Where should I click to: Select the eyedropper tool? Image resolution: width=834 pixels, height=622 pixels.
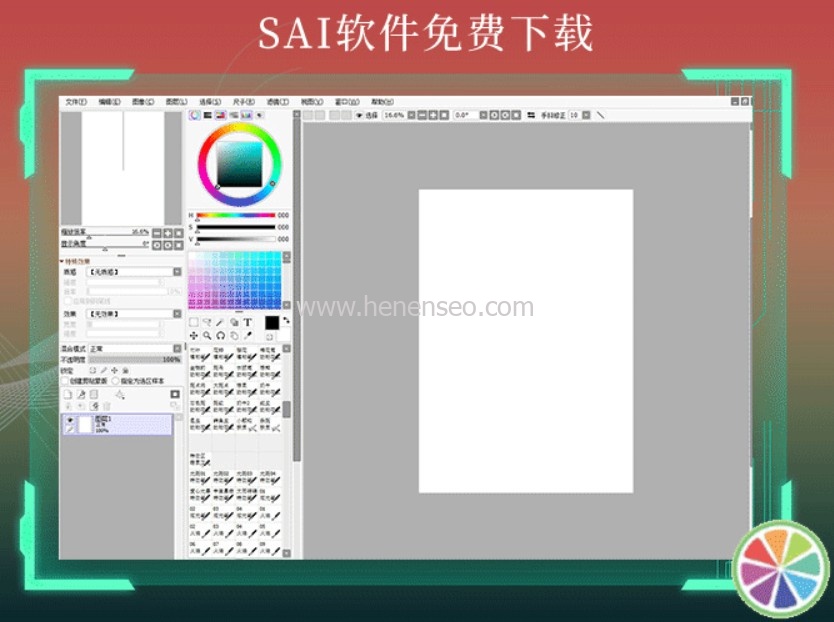coord(247,336)
